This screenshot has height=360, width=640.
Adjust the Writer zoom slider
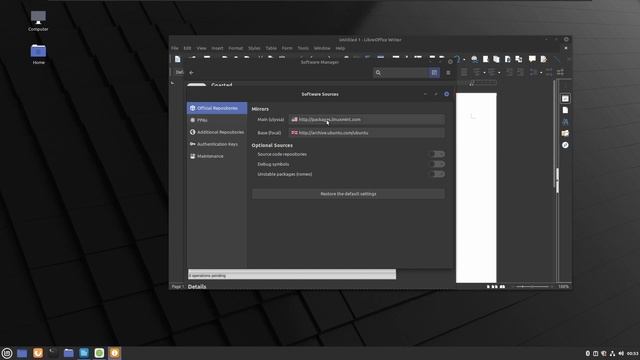point(532,287)
